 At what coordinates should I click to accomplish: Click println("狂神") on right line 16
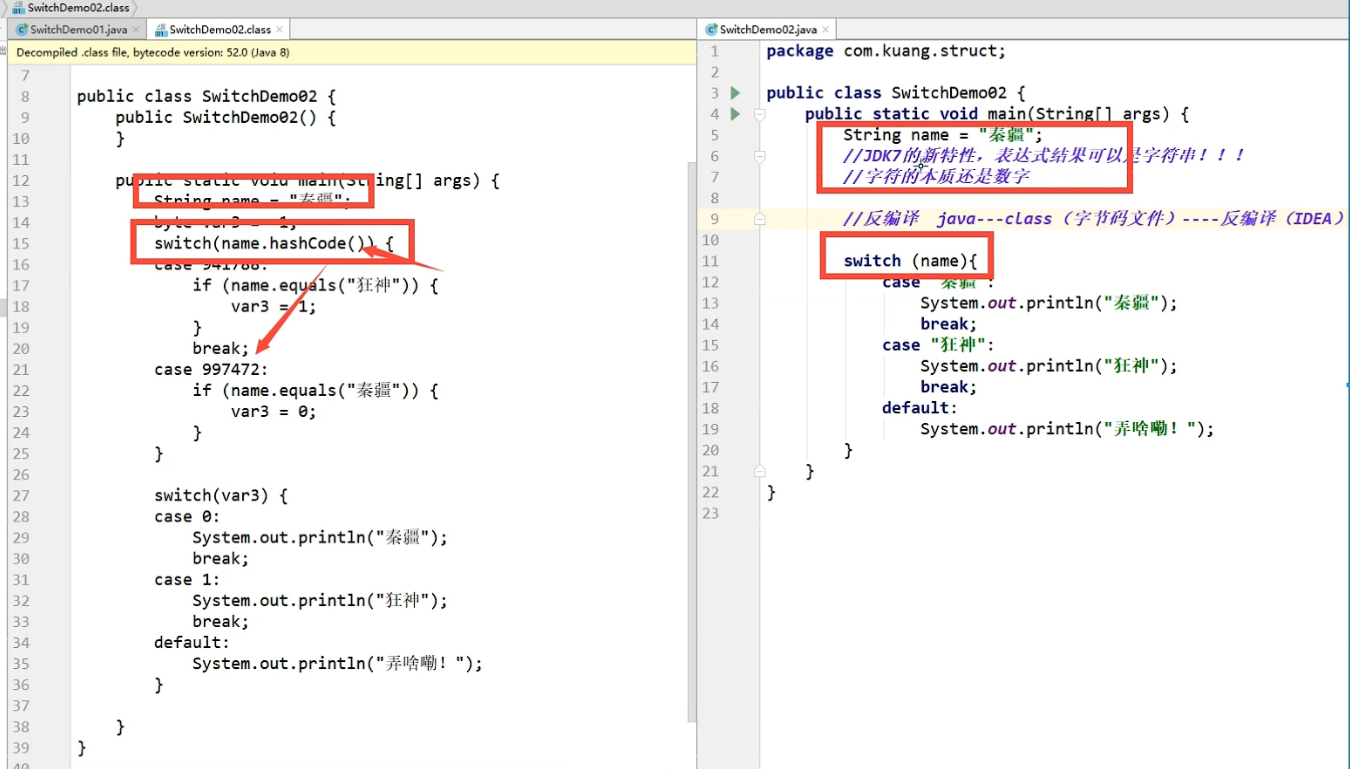coord(1049,366)
